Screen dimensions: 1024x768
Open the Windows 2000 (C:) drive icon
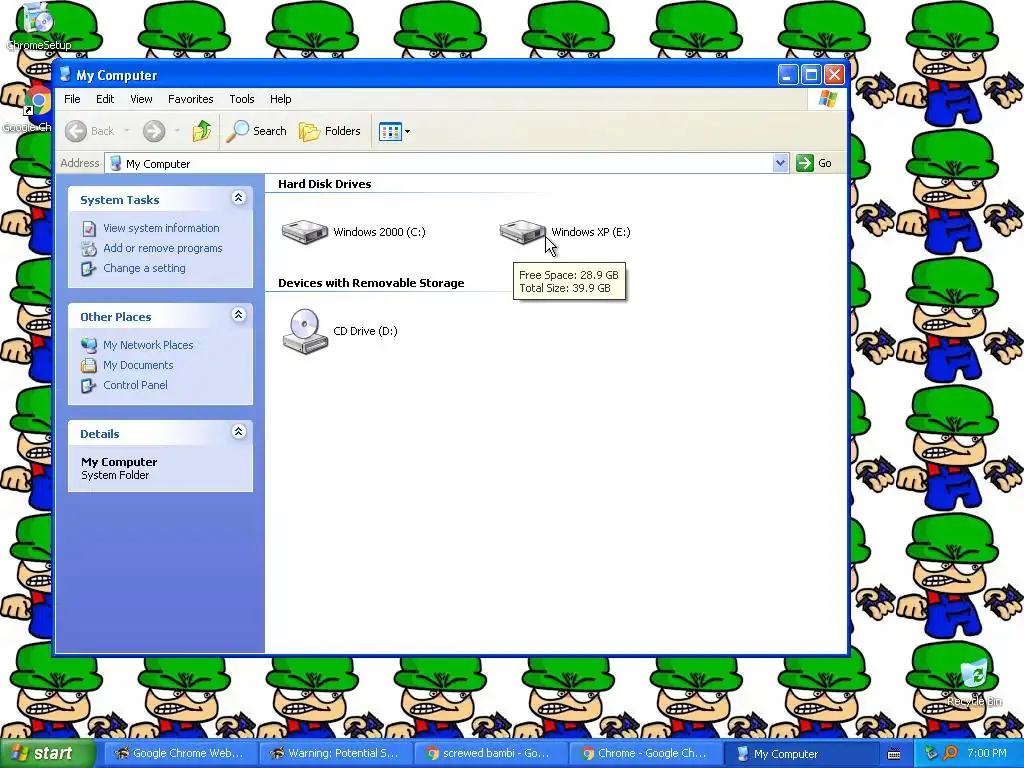pos(304,232)
